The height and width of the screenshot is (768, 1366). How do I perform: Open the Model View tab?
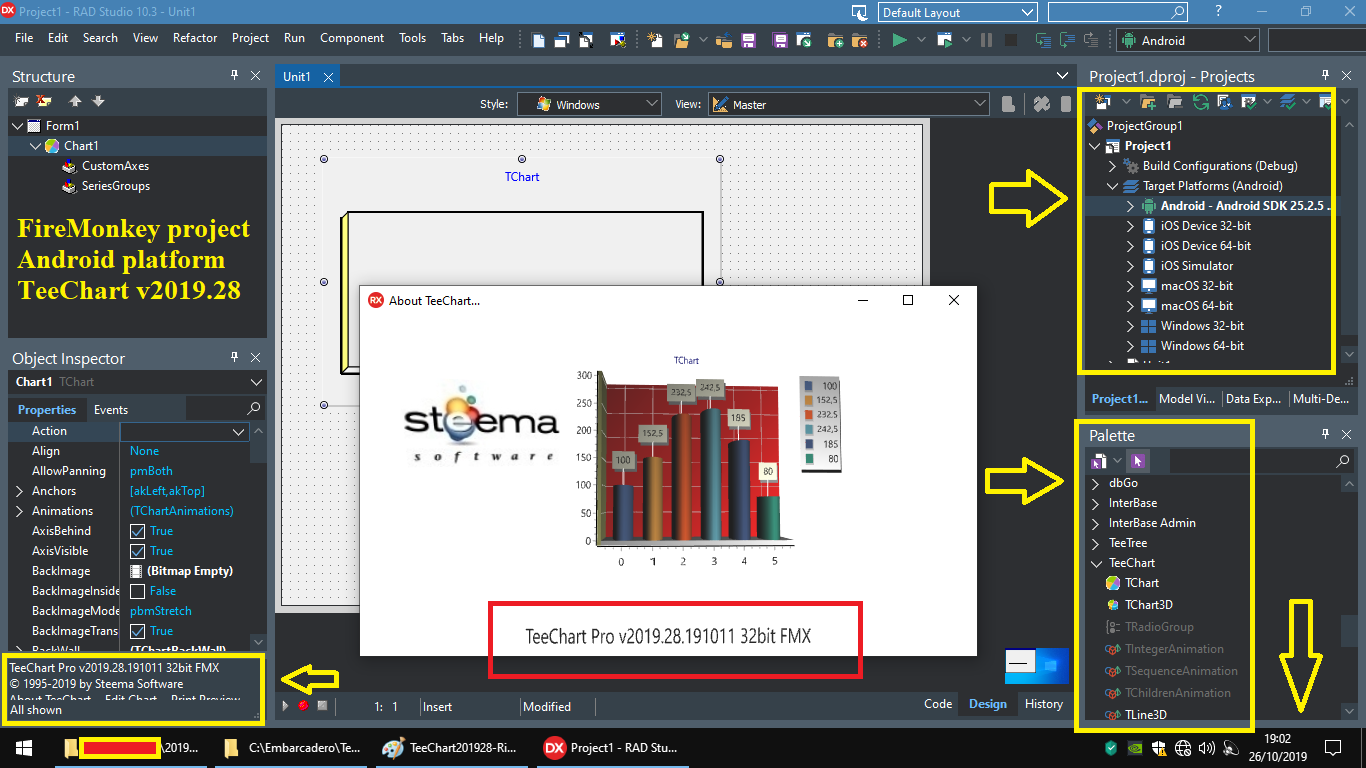tap(1187, 398)
